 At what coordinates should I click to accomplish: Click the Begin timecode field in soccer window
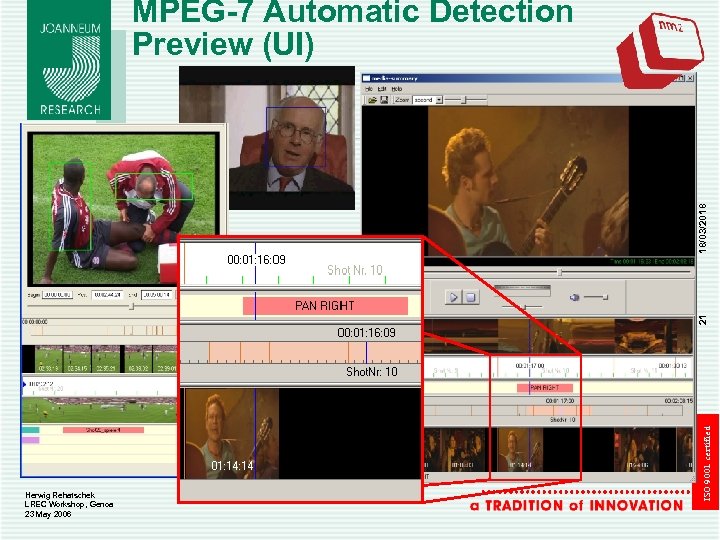(57, 295)
